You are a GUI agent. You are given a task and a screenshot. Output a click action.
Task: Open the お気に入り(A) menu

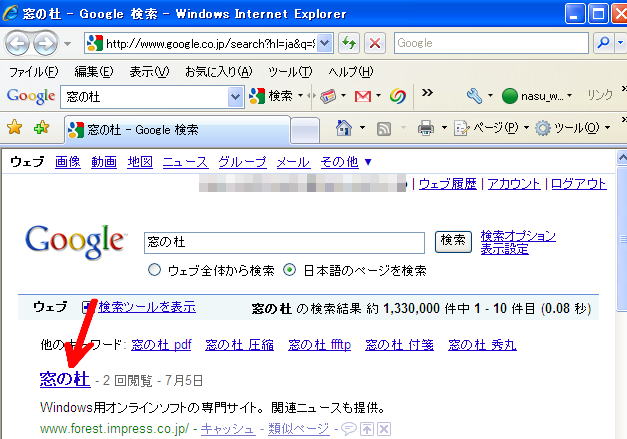(x=219, y=72)
